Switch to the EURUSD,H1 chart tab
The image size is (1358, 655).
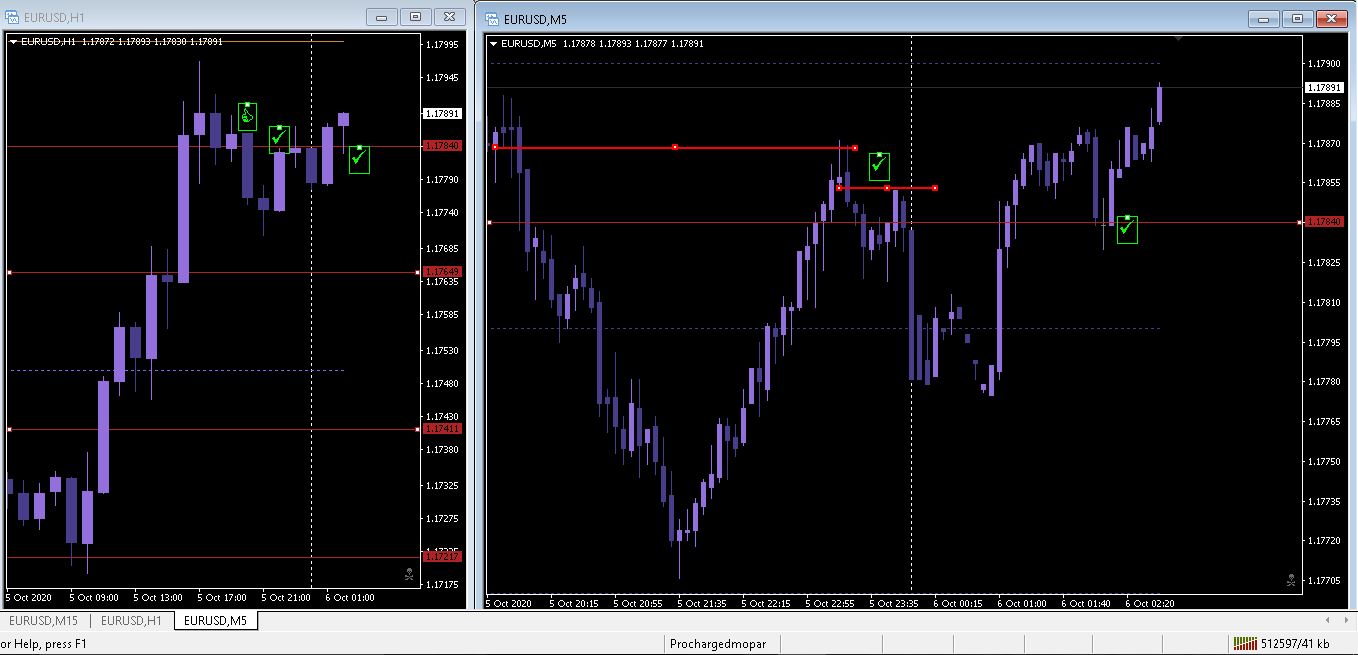pyautogui.click(x=130, y=621)
